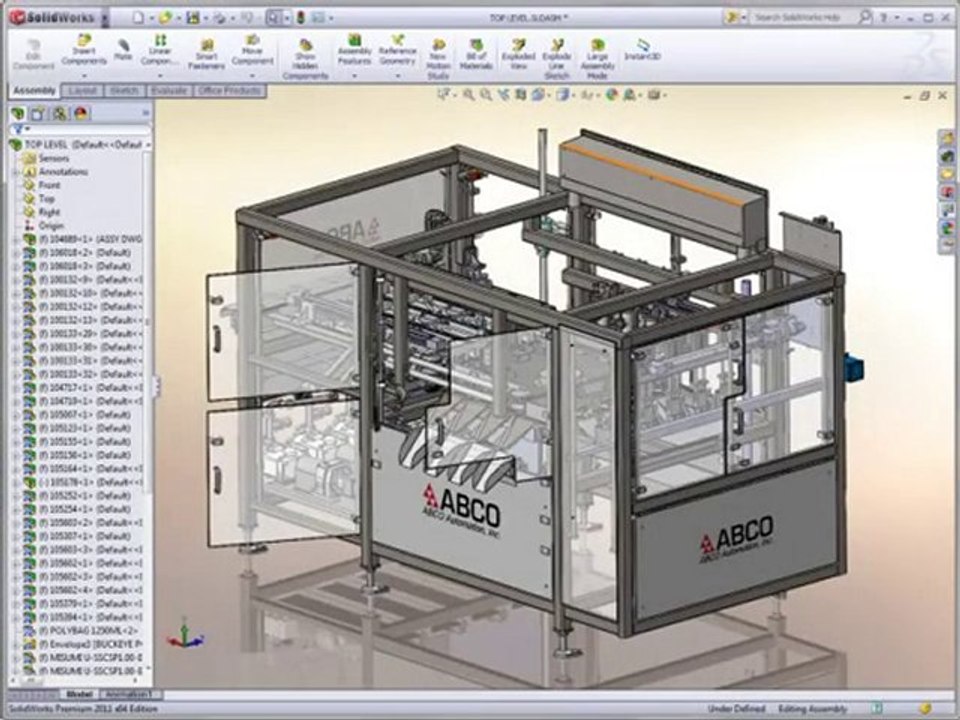Click the Exploded View tool
This screenshot has width=960, height=720.
point(518,54)
